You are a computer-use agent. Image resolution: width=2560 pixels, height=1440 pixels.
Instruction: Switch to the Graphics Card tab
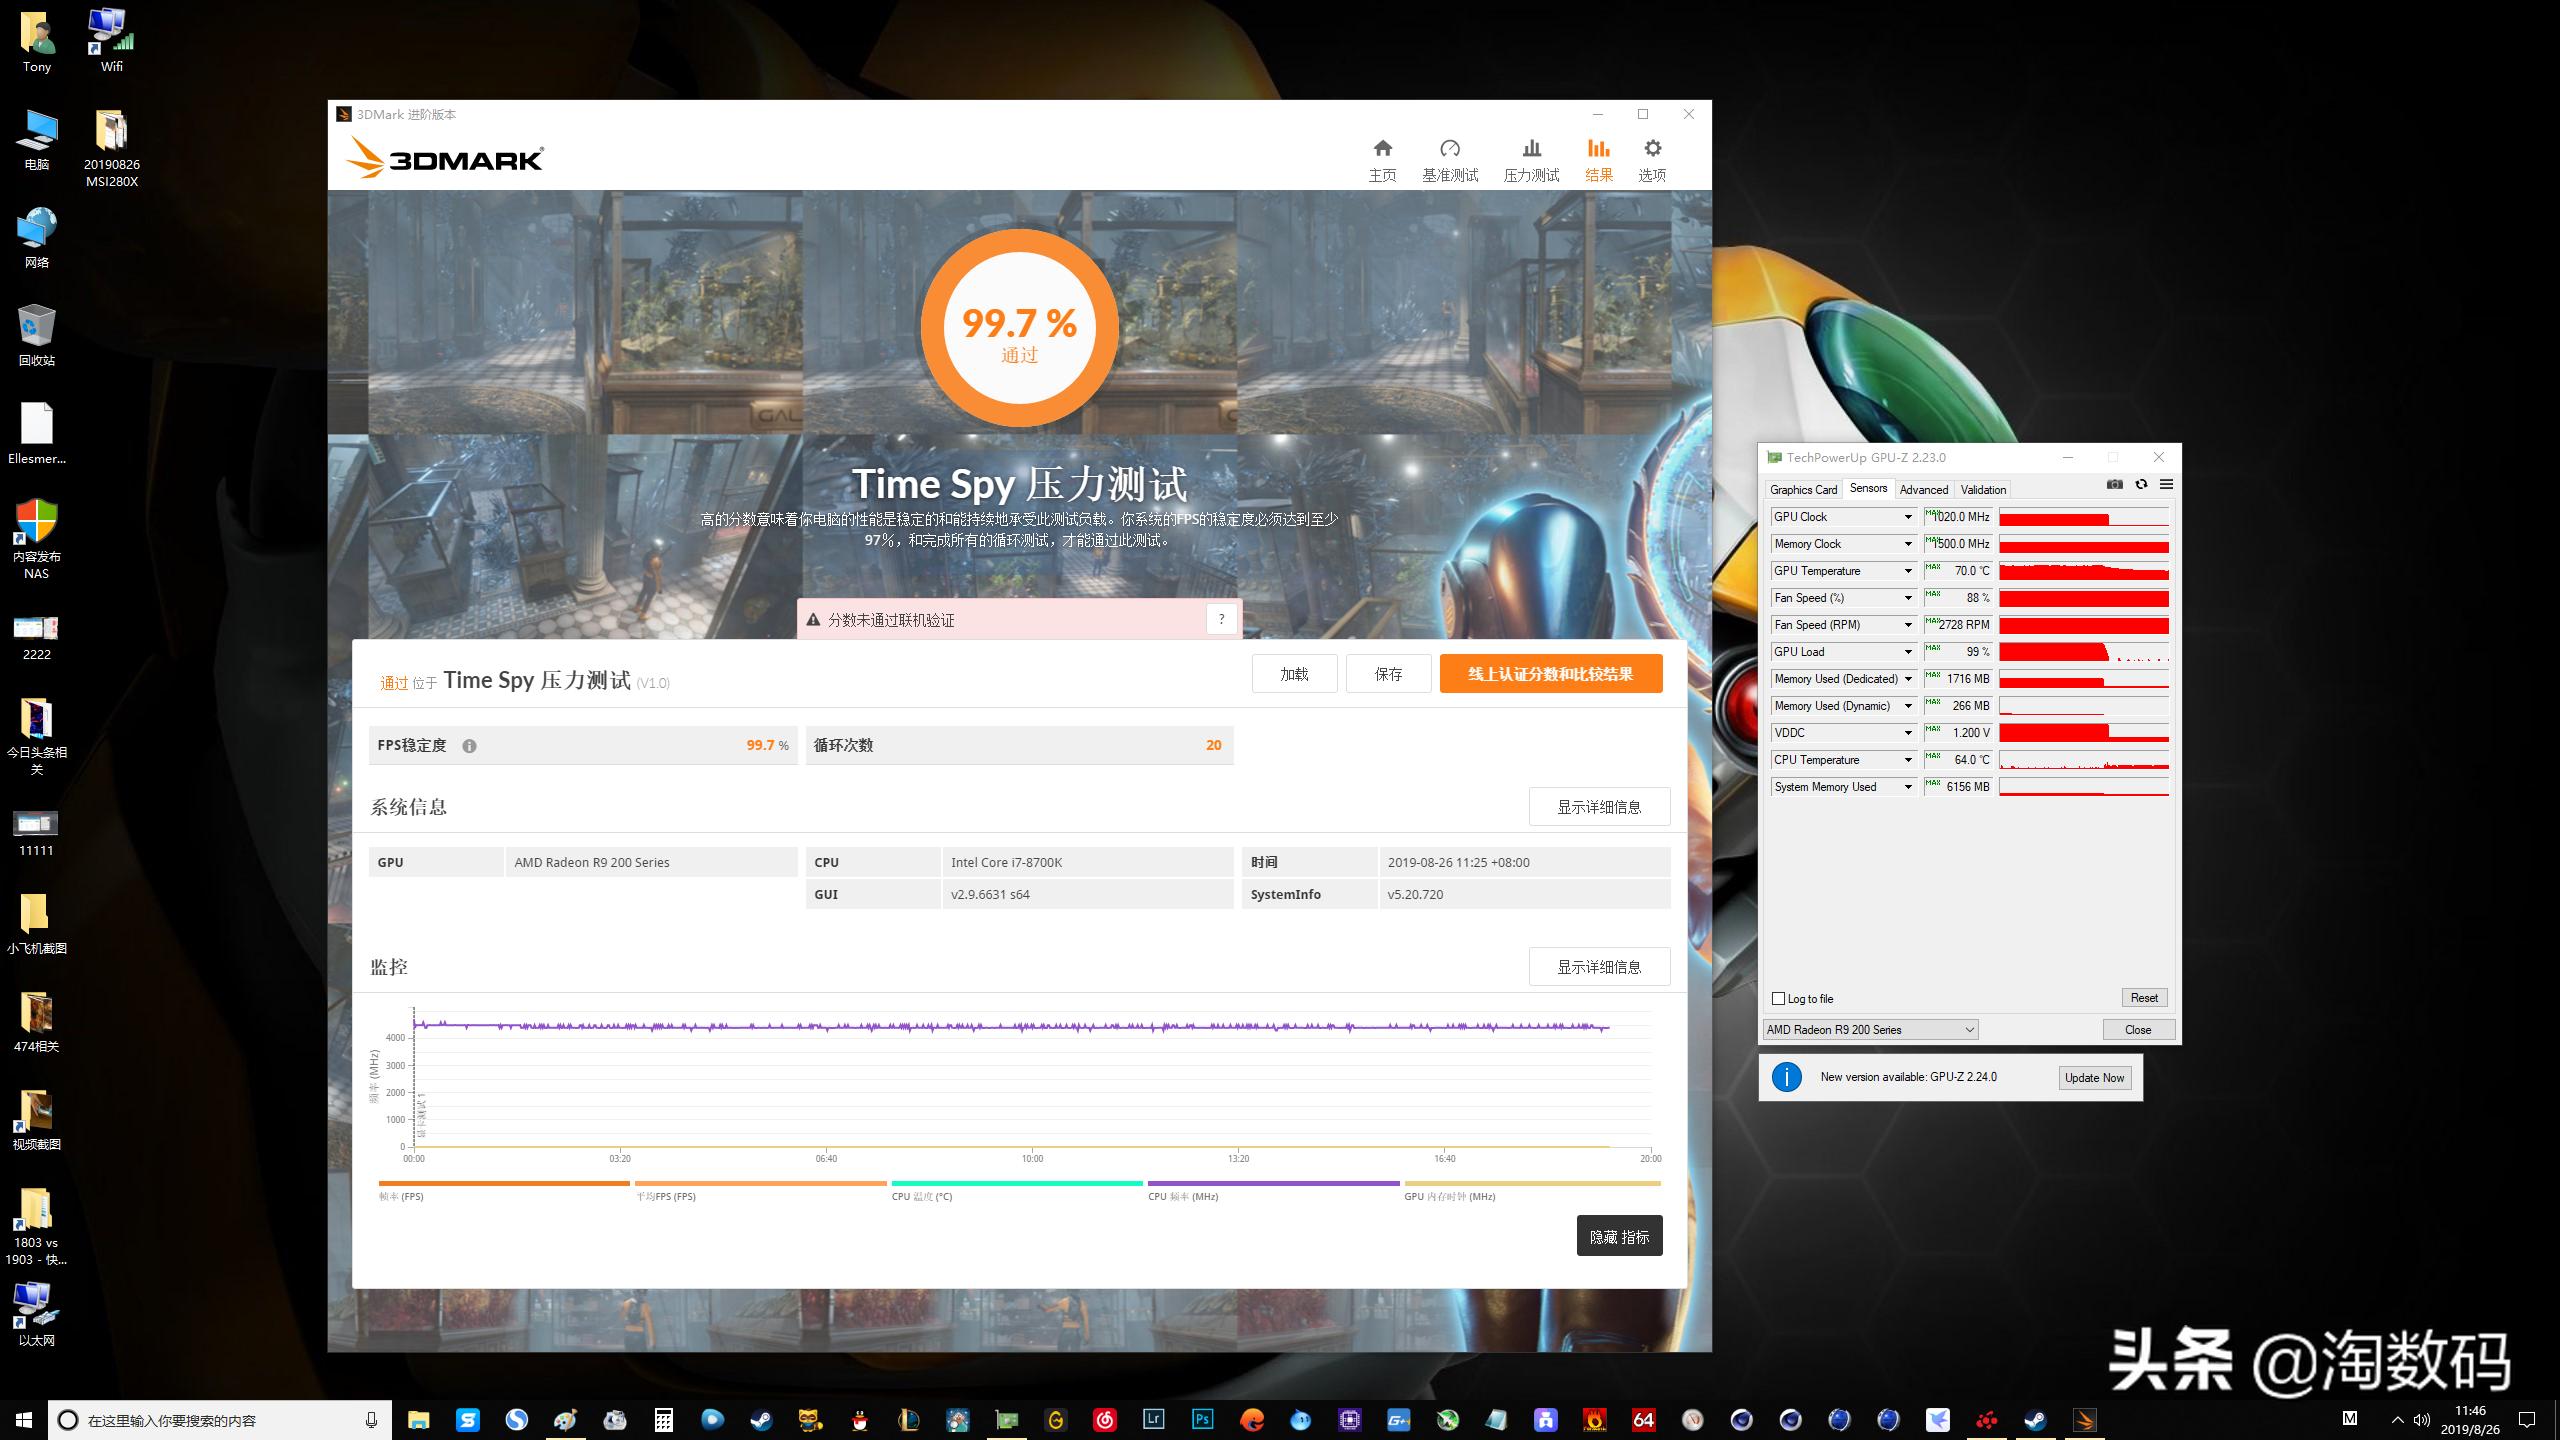(1803, 489)
